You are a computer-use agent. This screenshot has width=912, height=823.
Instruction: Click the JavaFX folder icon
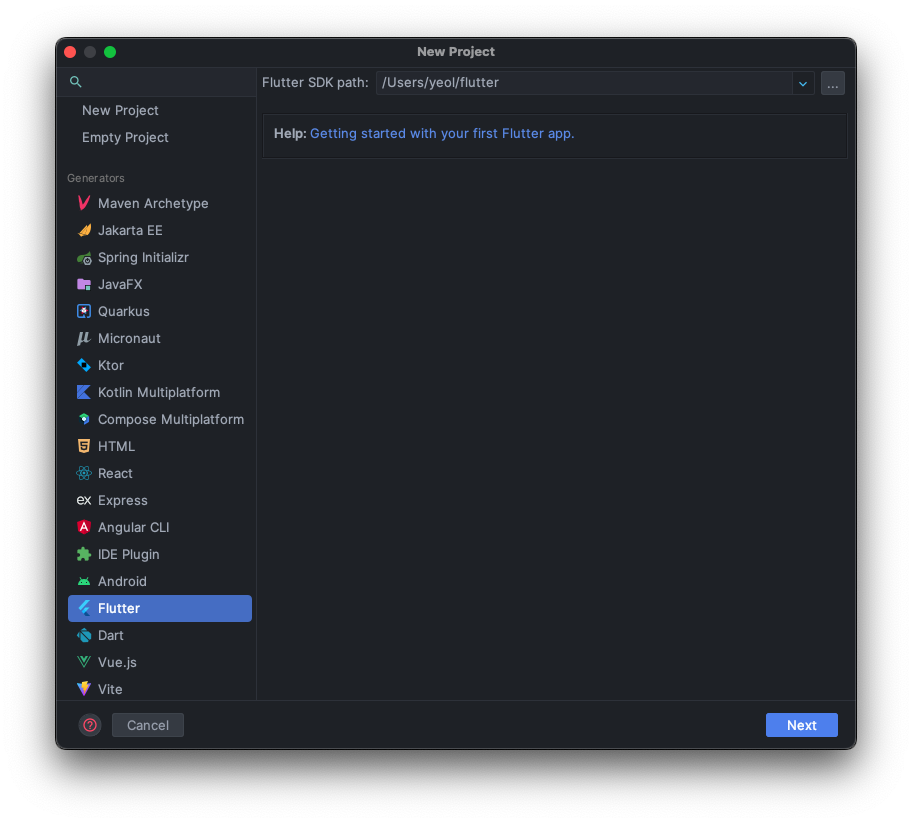[x=84, y=284]
